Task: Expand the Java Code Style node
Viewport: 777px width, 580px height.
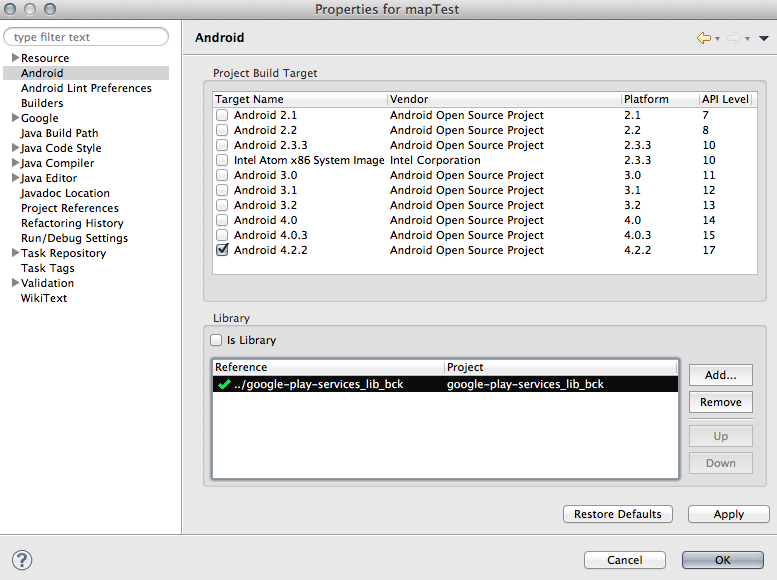Action: click(15, 148)
